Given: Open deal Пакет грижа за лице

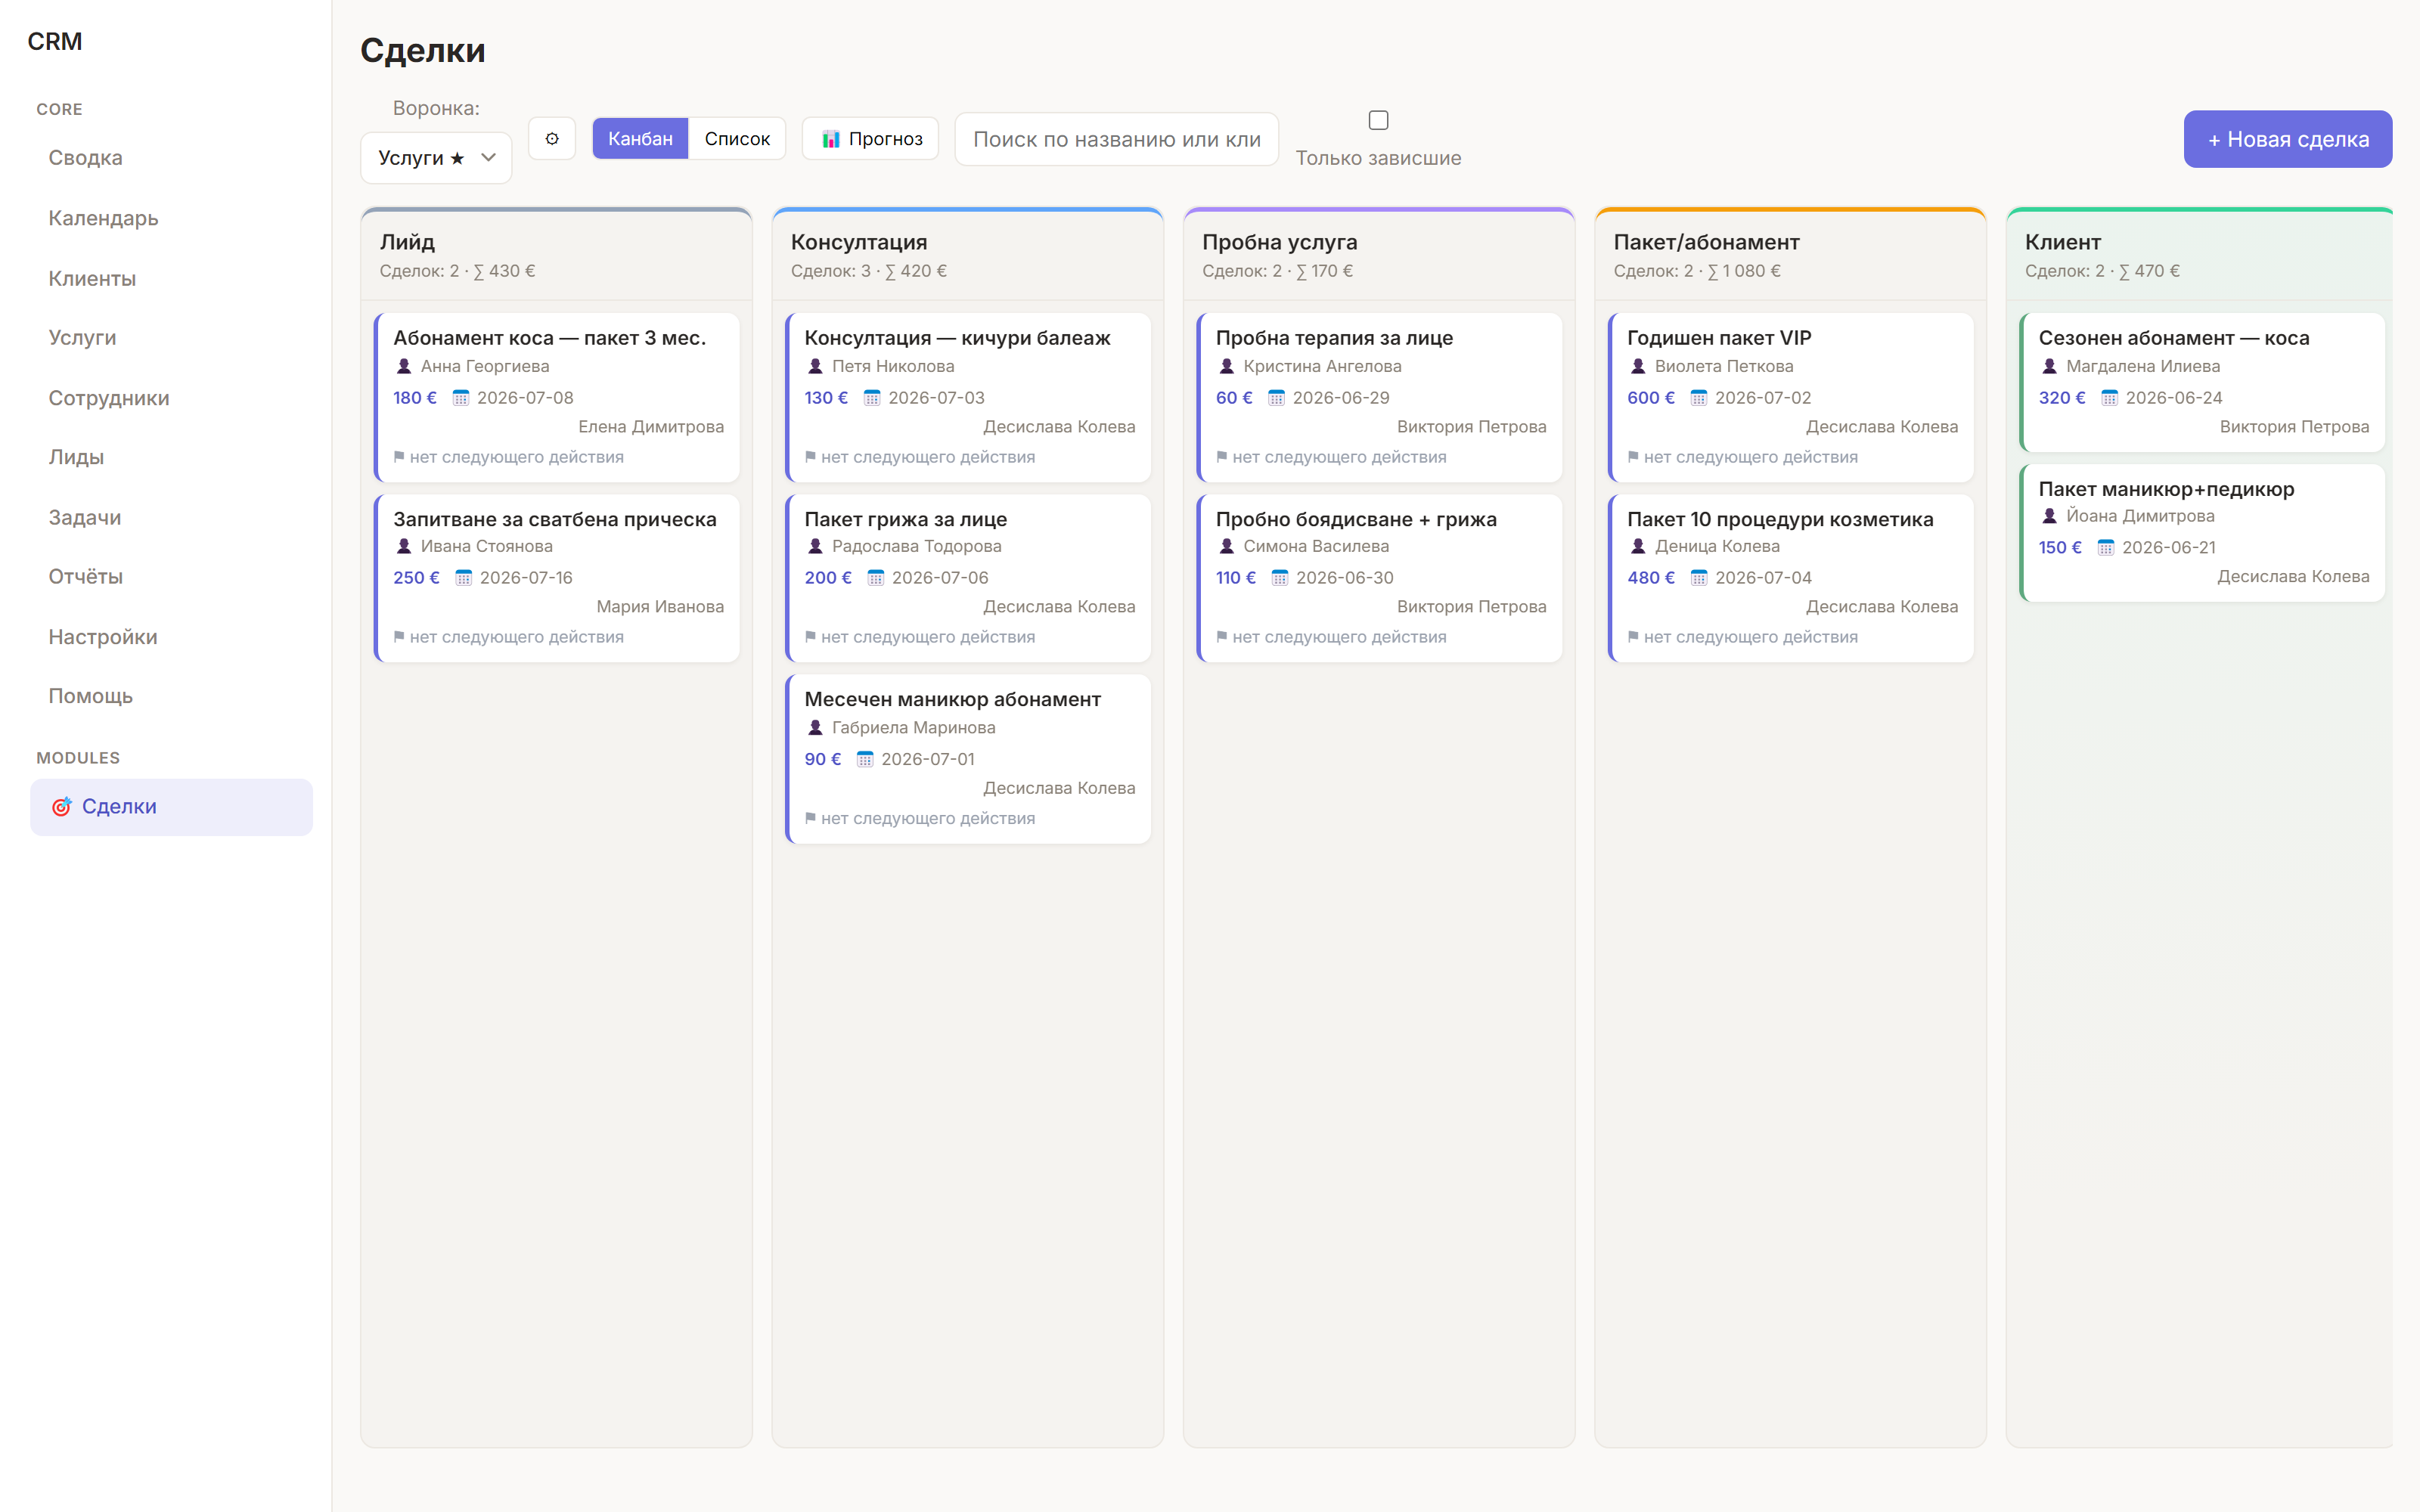Looking at the screenshot, I should (x=968, y=578).
